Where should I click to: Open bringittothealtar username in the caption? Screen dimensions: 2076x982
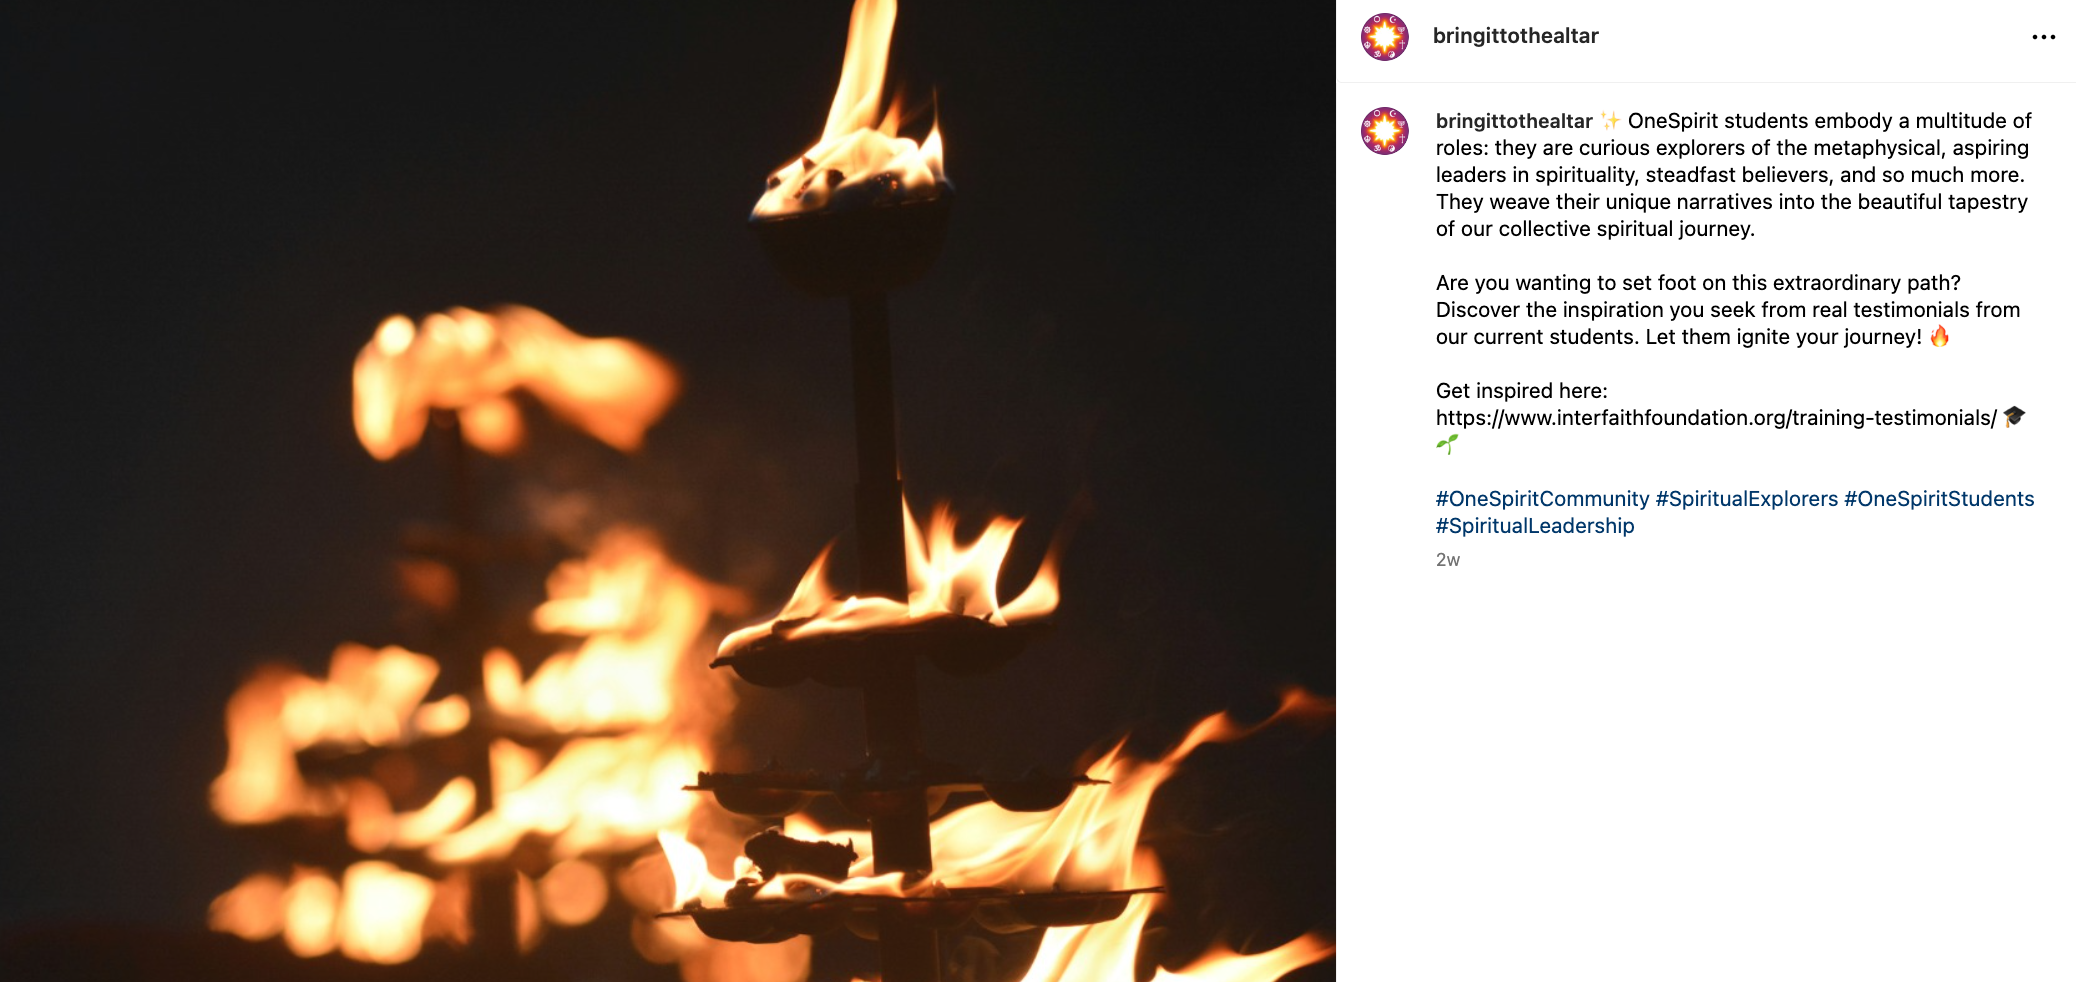click(1514, 121)
